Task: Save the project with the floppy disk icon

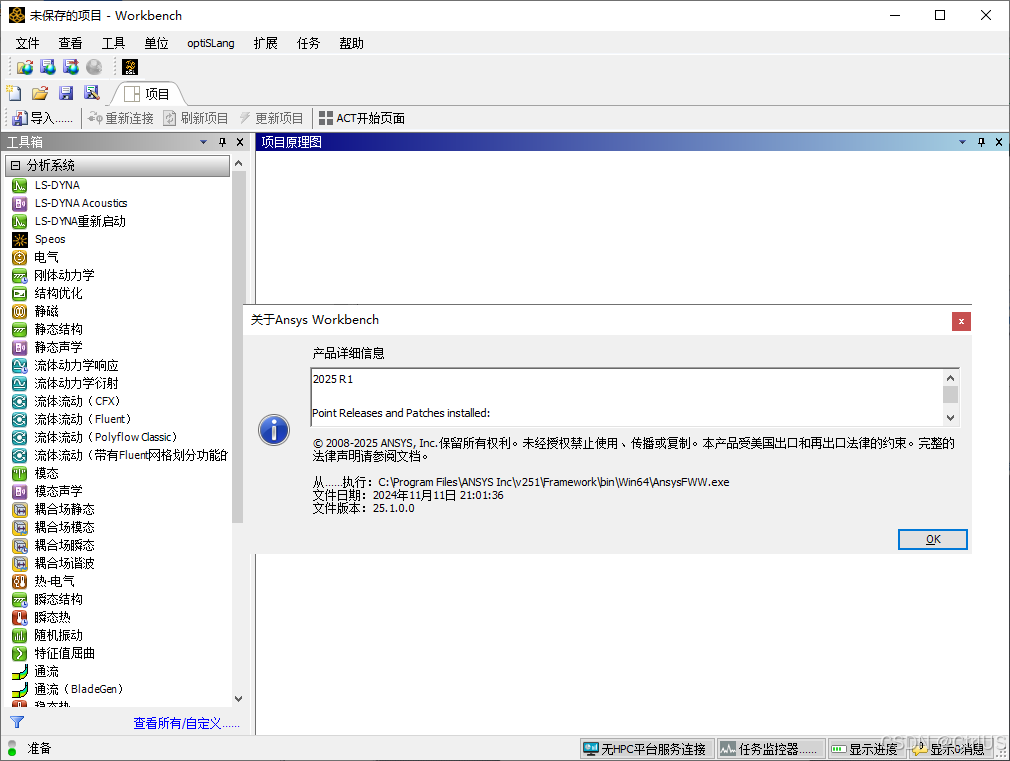Action: [x=66, y=93]
